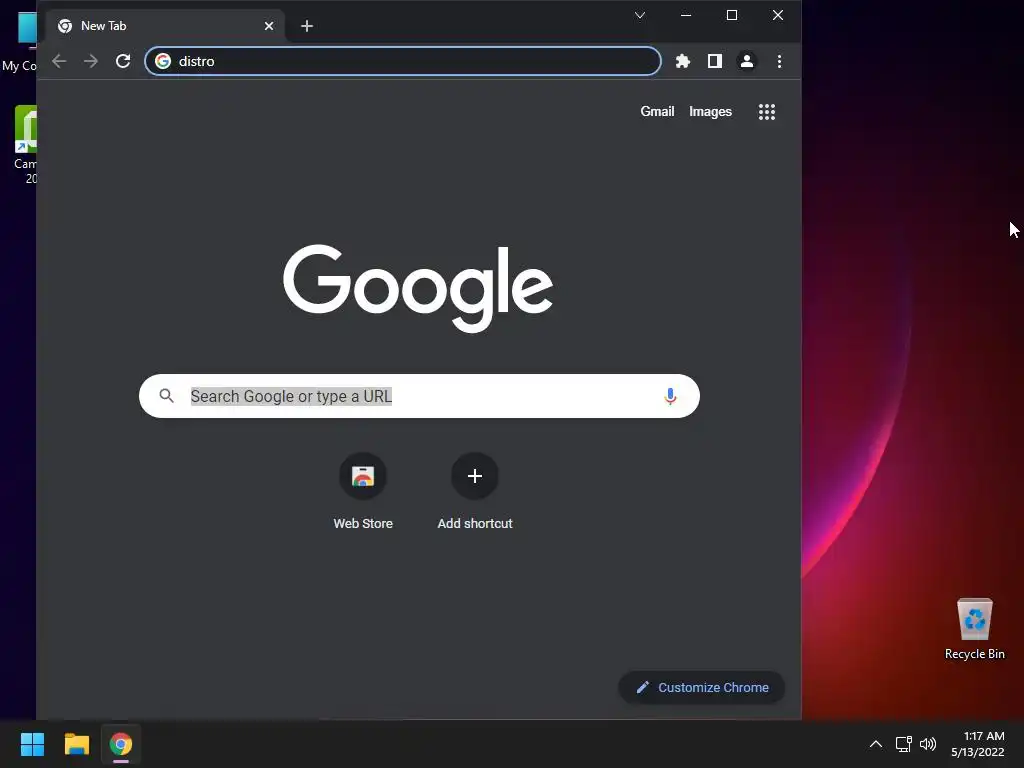This screenshot has height=768, width=1024.
Task: Open the Images link
Action: pyautogui.click(x=710, y=112)
